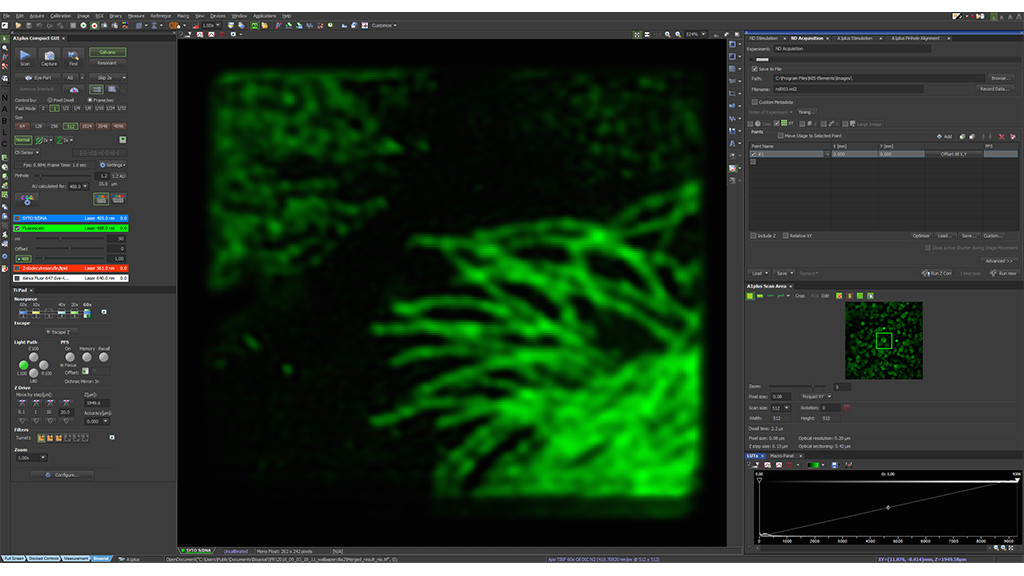Click the Advanced >> button
The height and width of the screenshot is (576, 1024).
[x=999, y=261]
